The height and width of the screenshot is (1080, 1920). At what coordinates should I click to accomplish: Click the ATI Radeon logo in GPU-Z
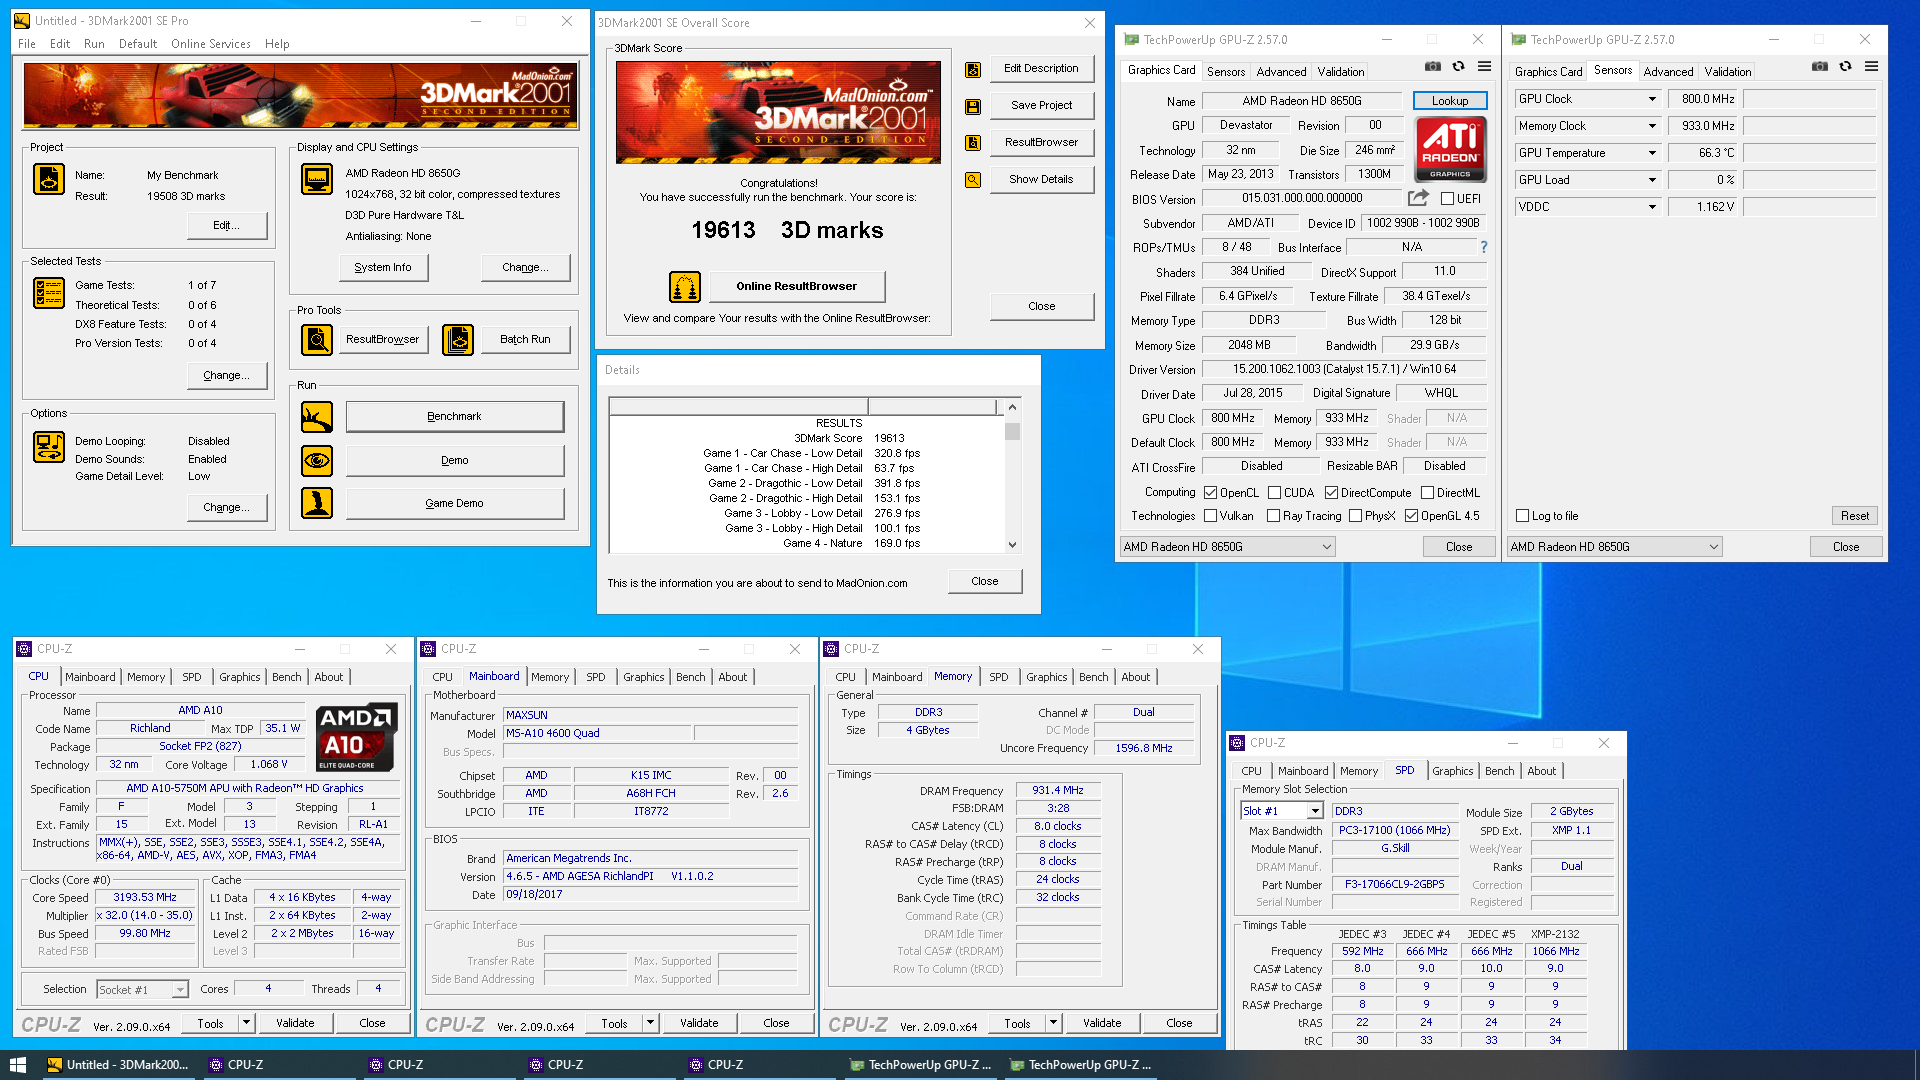(x=1450, y=148)
